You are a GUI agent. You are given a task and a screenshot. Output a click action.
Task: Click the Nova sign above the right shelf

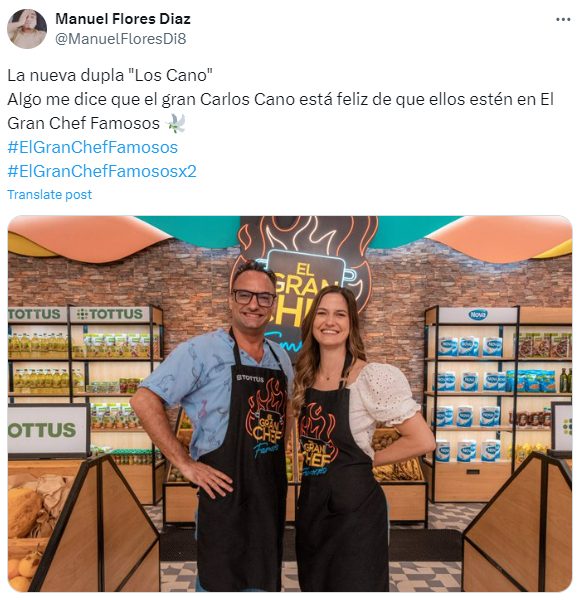pos(478,315)
